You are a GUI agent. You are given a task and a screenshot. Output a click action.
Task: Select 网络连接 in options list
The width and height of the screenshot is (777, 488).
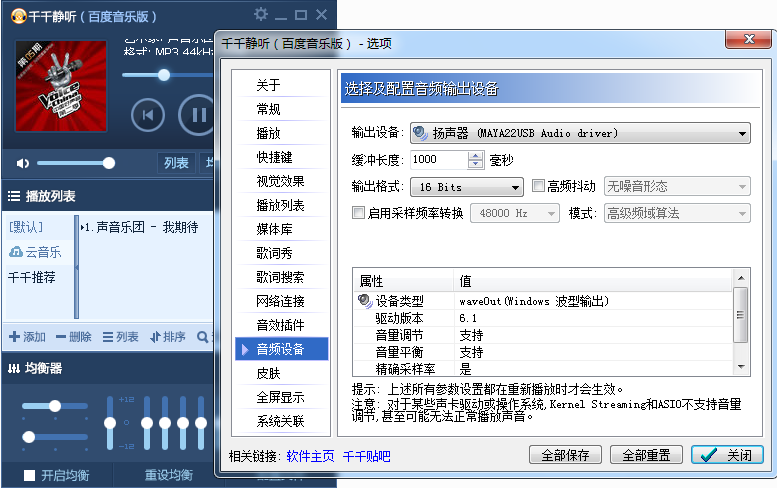tap(281, 301)
